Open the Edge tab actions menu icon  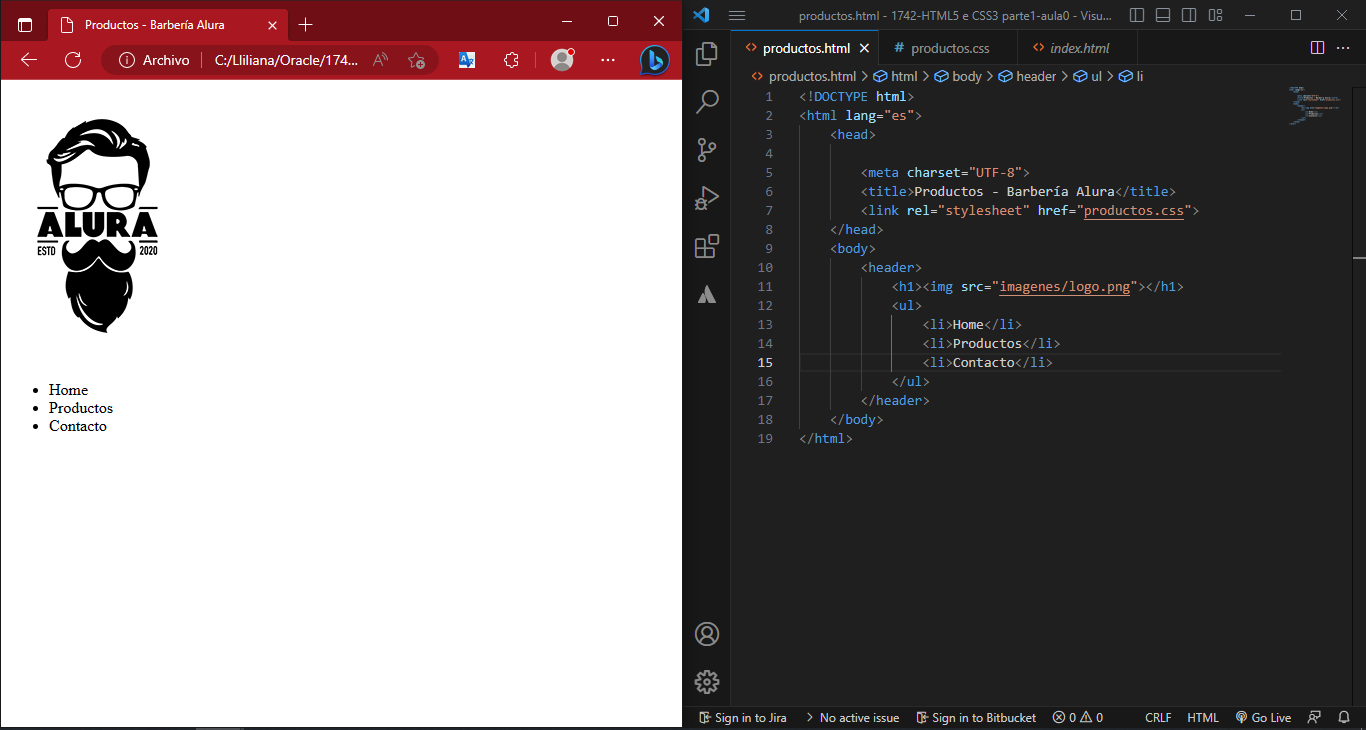tap(25, 24)
